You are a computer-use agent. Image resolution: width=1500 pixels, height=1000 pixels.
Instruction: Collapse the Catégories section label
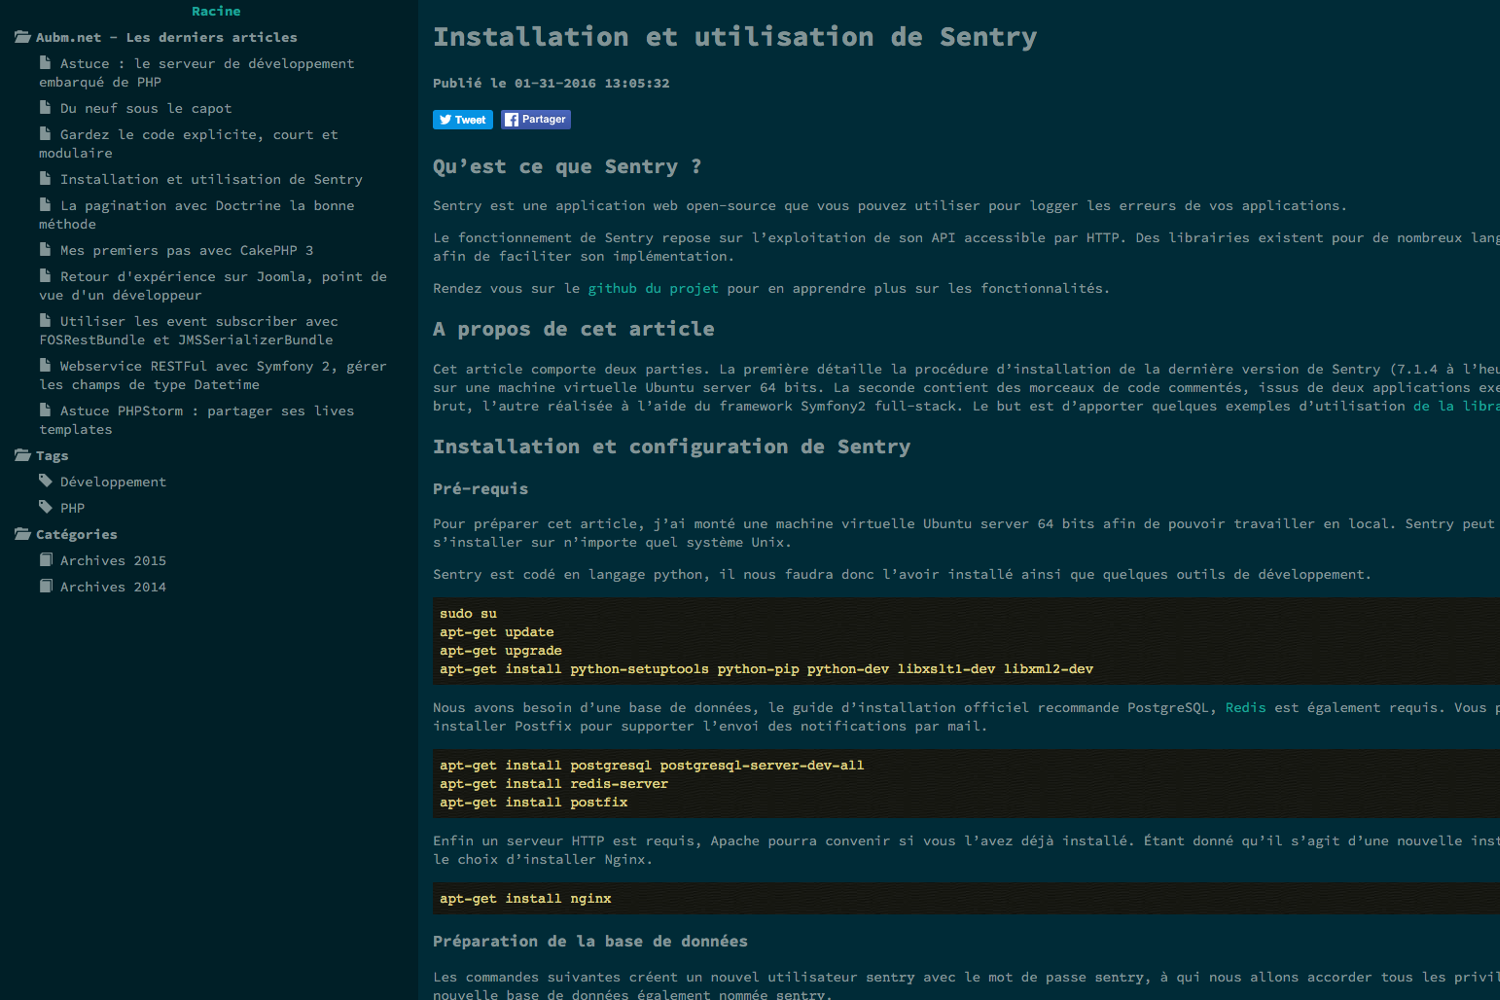click(77, 535)
